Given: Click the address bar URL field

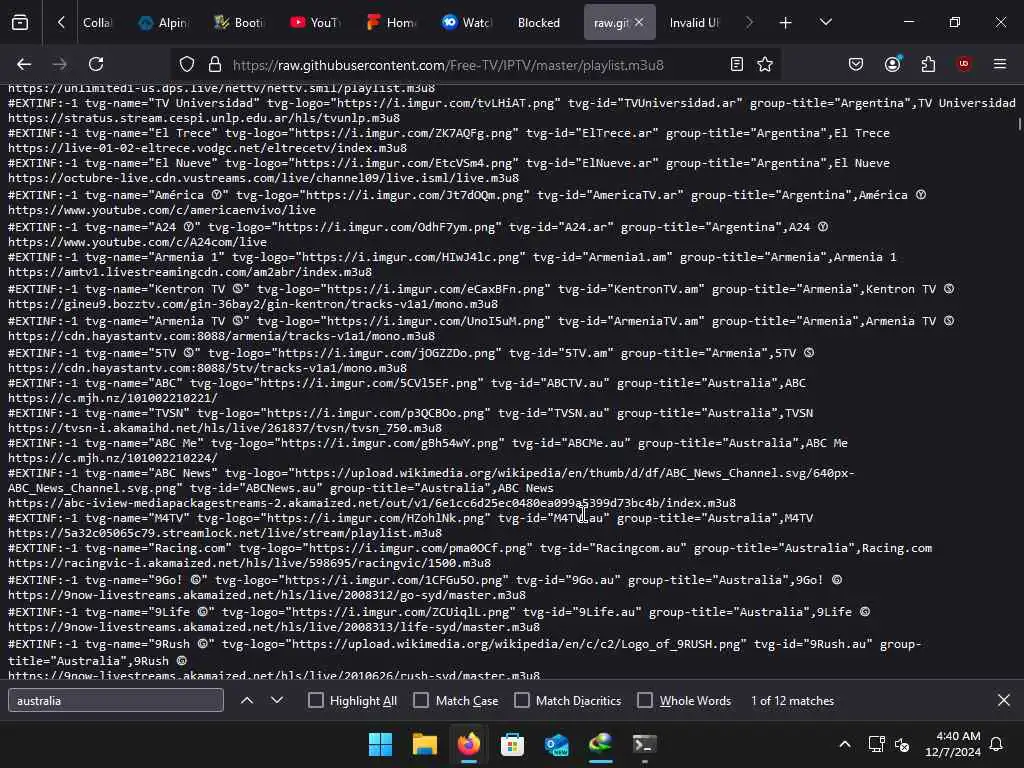Looking at the screenshot, I should pyautogui.click(x=448, y=65).
